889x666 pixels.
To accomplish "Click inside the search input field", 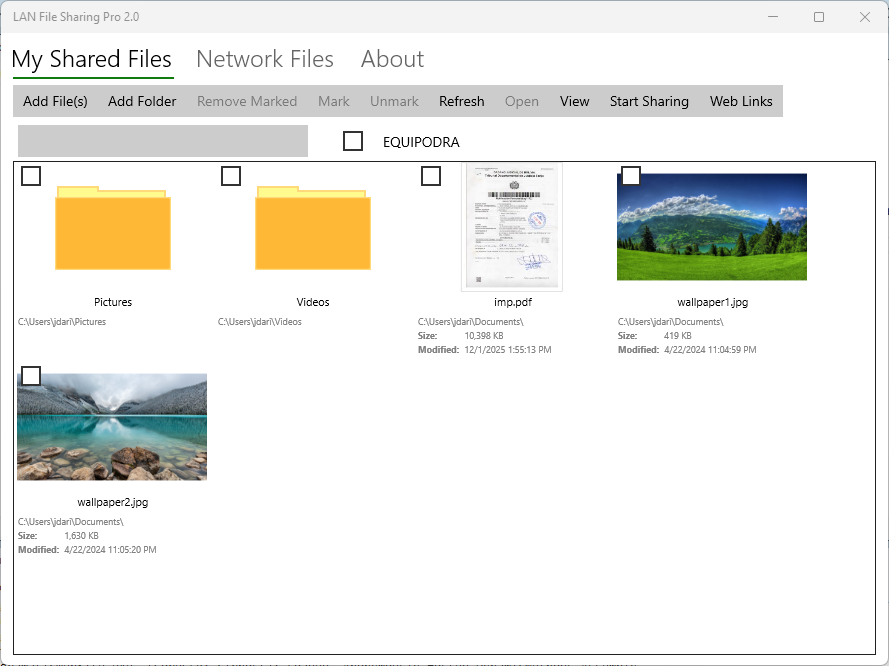I will pyautogui.click(x=162, y=141).
